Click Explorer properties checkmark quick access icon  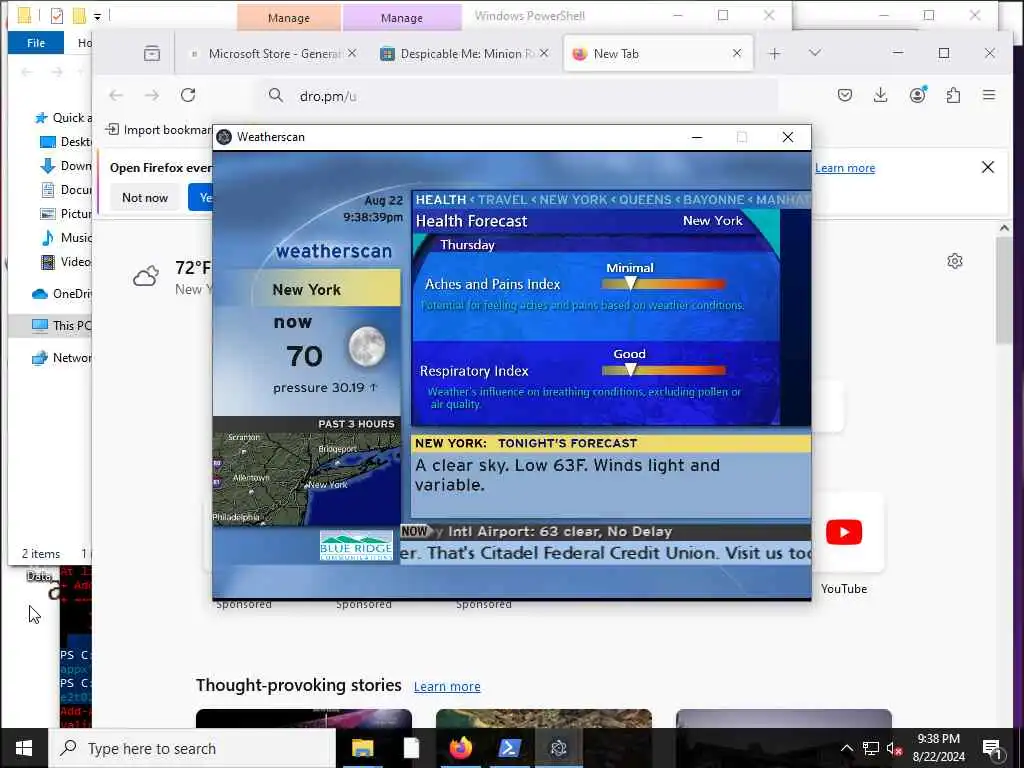(57, 16)
